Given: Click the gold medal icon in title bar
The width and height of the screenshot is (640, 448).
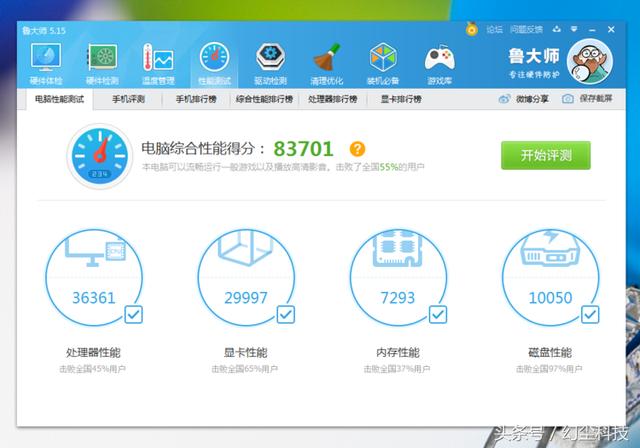Looking at the screenshot, I should (x=471, y=29).
